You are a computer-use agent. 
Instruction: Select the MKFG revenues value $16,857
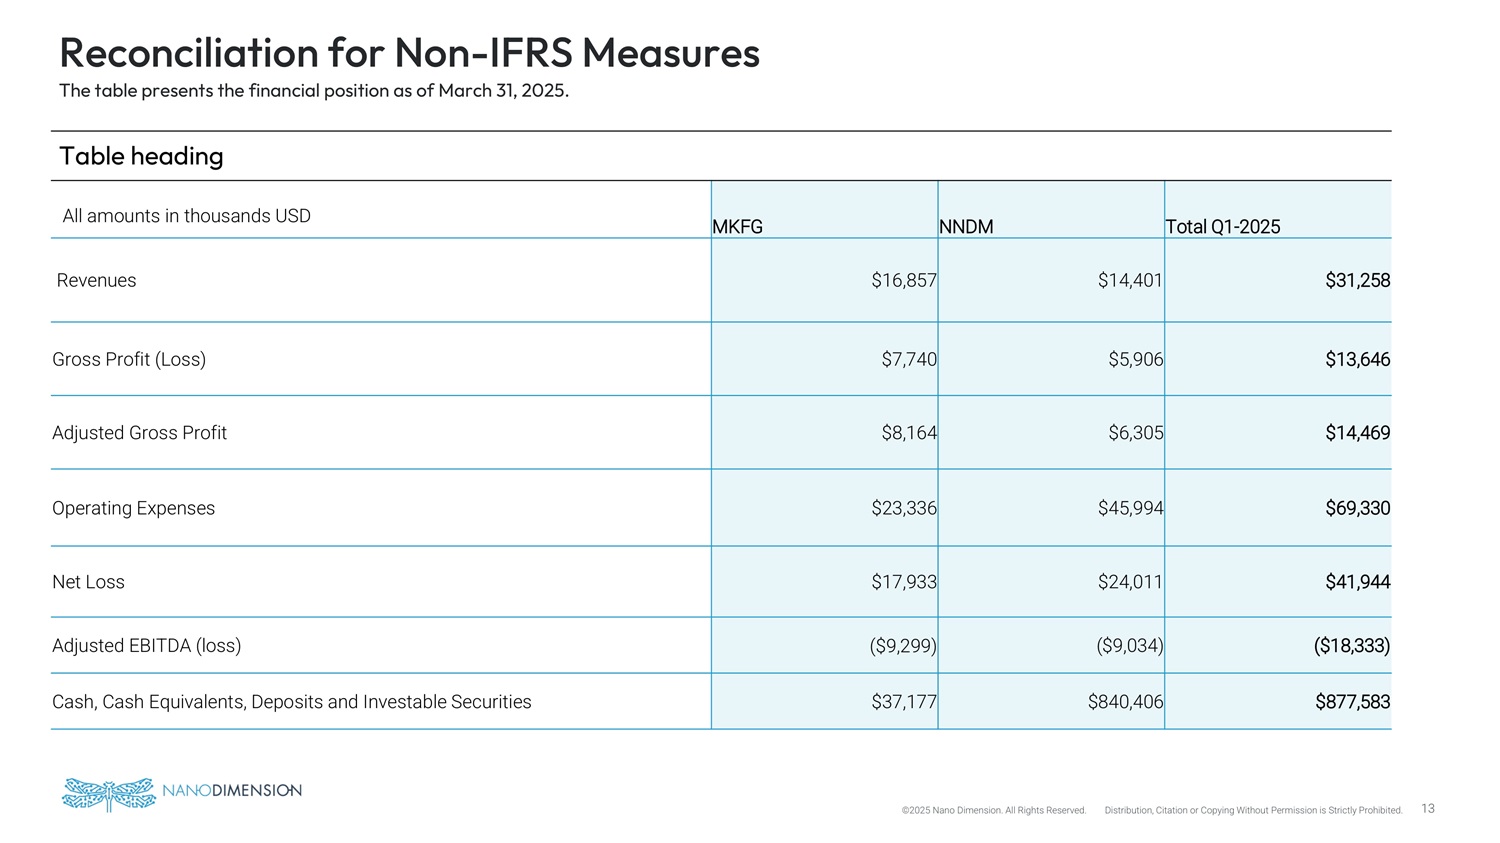[x=903, y=281]
